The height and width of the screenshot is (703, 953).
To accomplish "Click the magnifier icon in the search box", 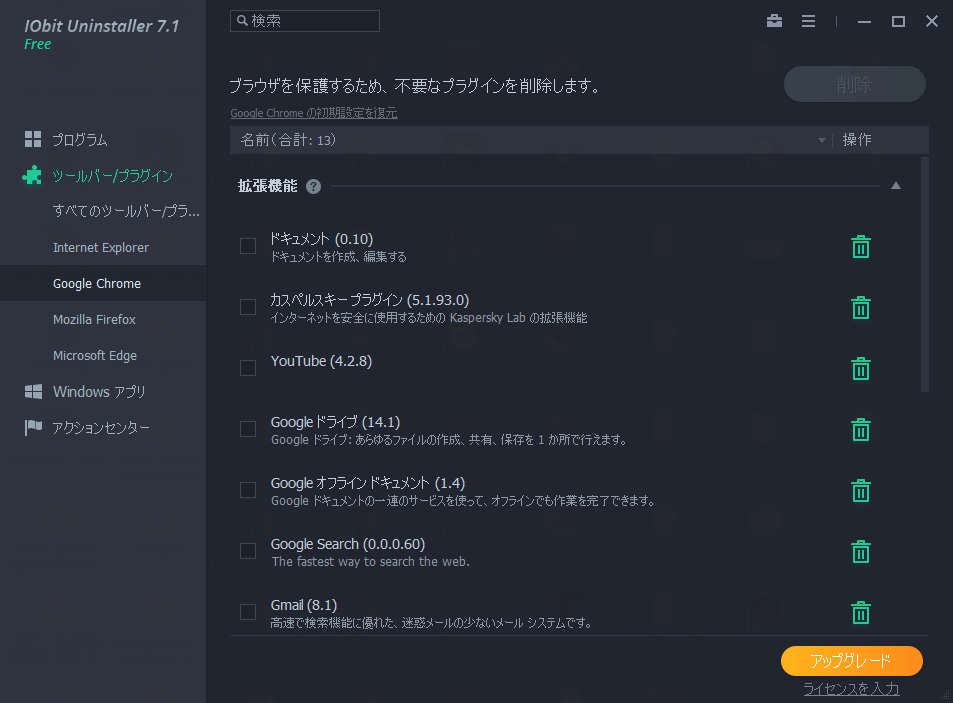I will pos(242,21).
